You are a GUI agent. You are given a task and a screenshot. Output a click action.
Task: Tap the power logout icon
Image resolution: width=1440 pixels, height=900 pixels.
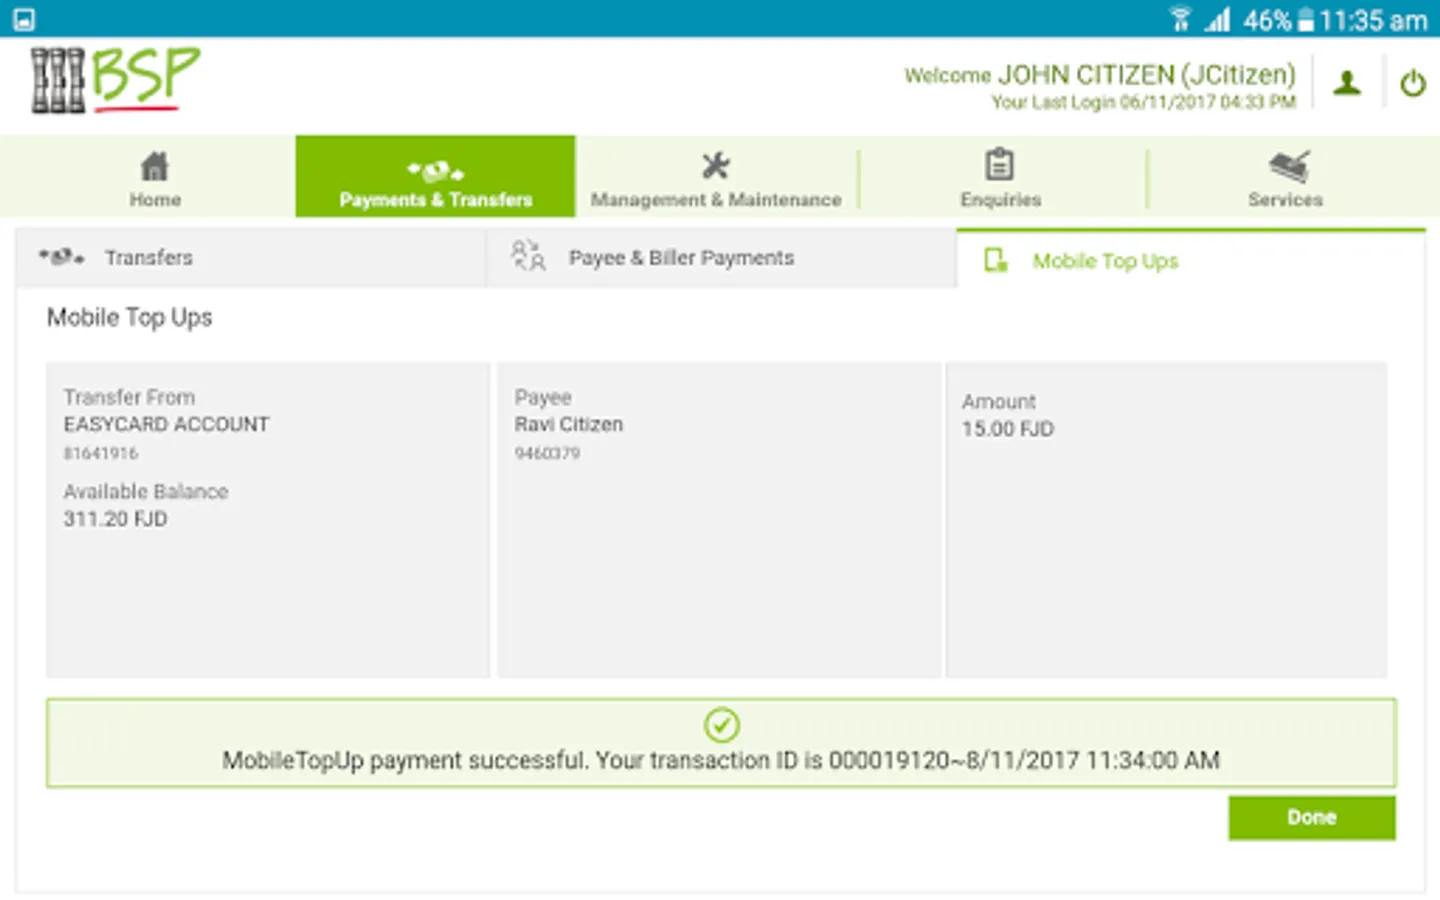coord(1413,83)
